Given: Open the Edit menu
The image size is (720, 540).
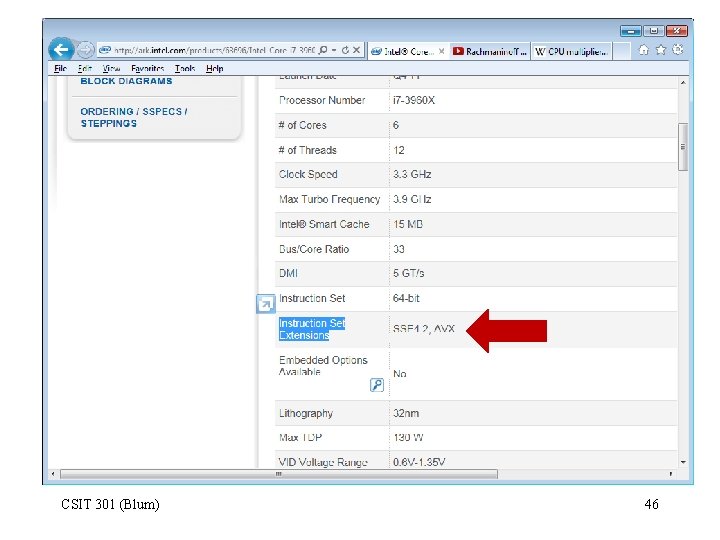Looking at the screenshot, I should (x=84, y=68).
